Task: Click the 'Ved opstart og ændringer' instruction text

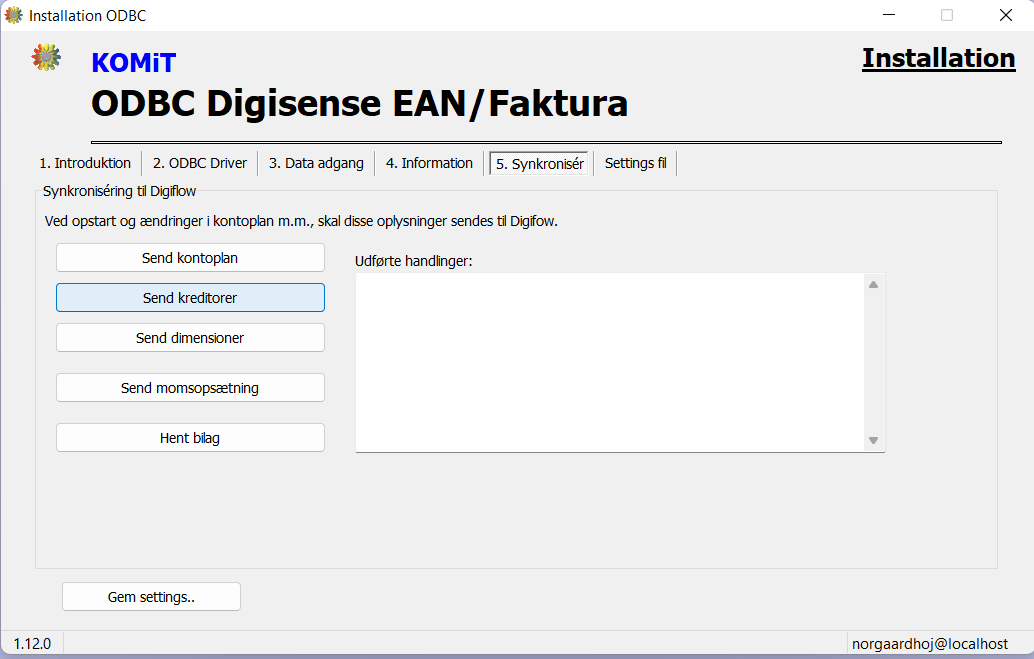Action: [301, 221]
